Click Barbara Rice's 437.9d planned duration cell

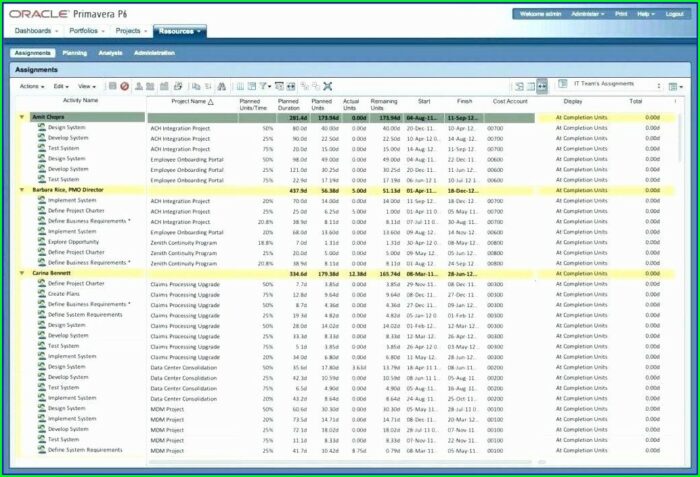tap(298, 191)
